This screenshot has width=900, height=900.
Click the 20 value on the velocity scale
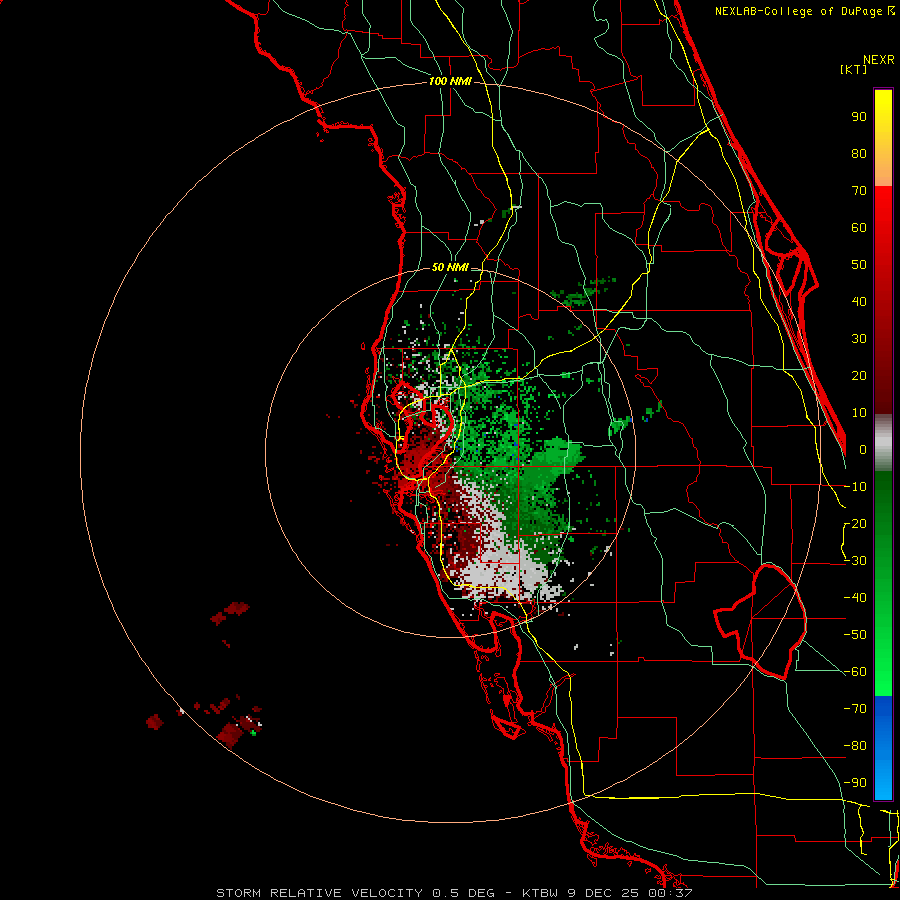pyautogui.click(x=859, y=375)
